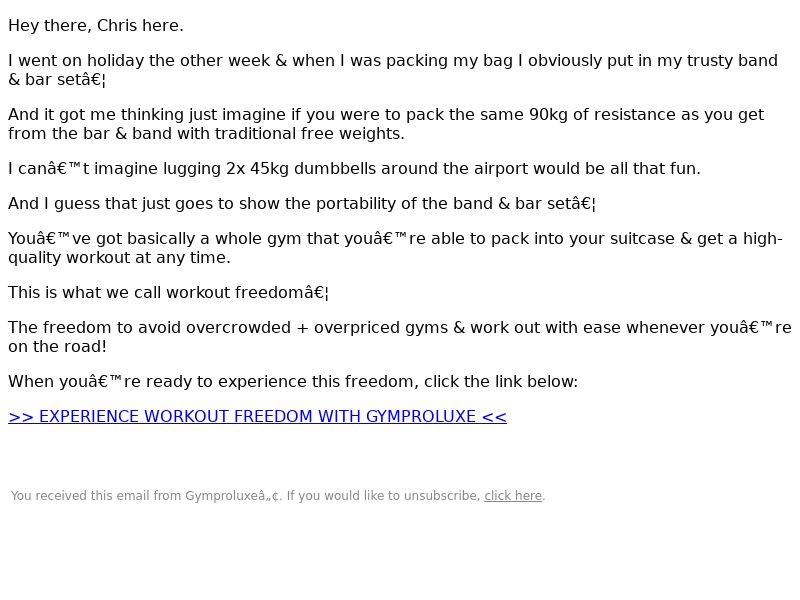Click the phrase 'on the road!'

[x=57, y=346]
